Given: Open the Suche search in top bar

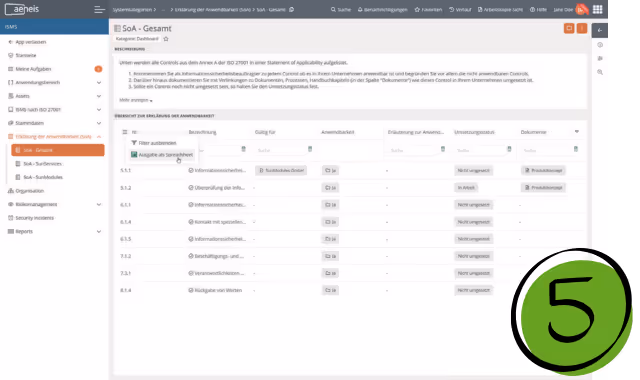Looking at the screenshot, I should coord(341,9).
